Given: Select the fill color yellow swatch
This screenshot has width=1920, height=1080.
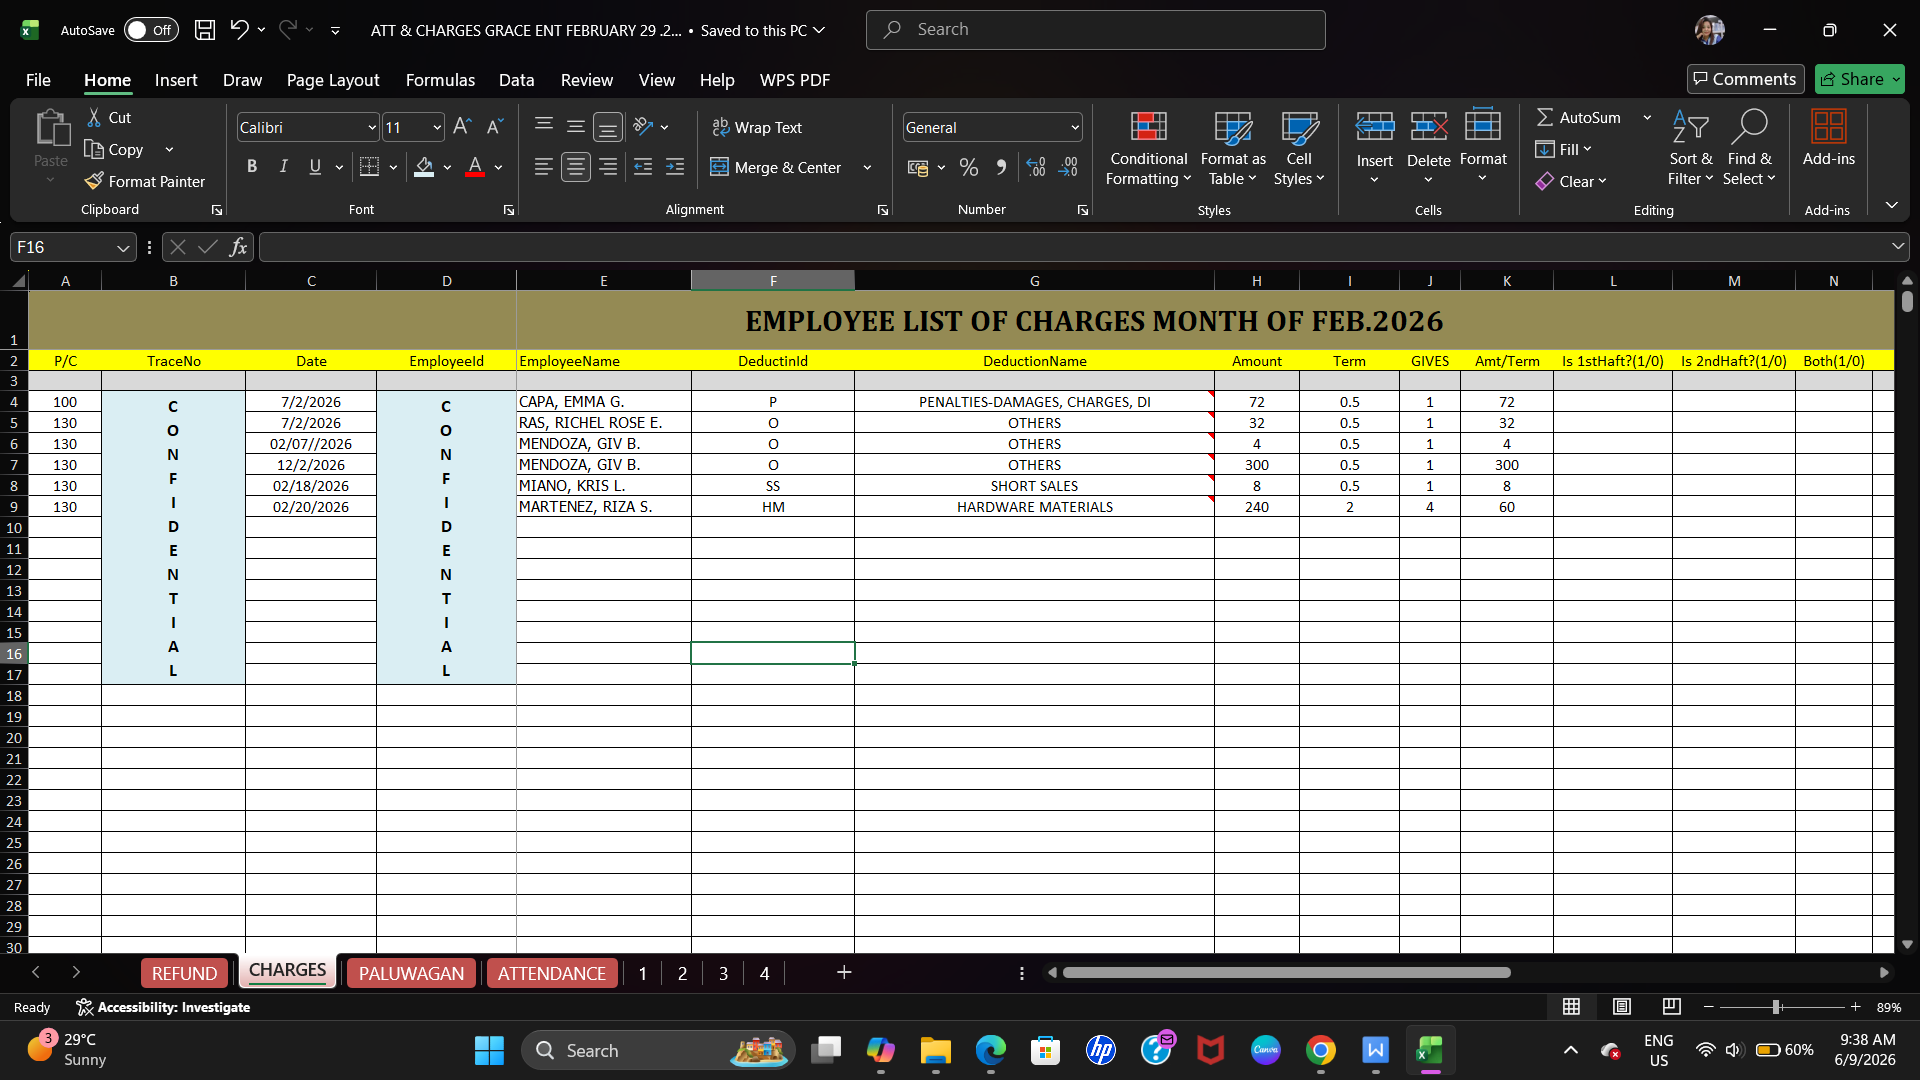Looking at the screenshot, I should 424,167.
